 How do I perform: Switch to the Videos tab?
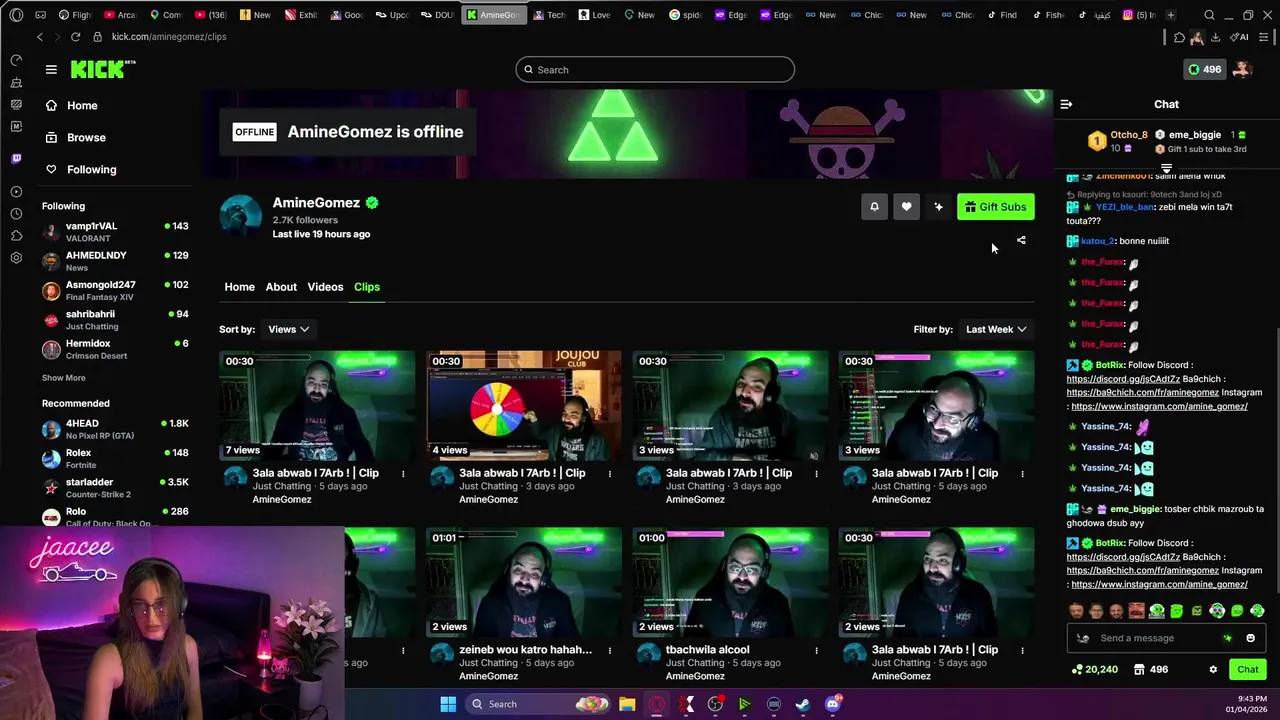[325, 287]
